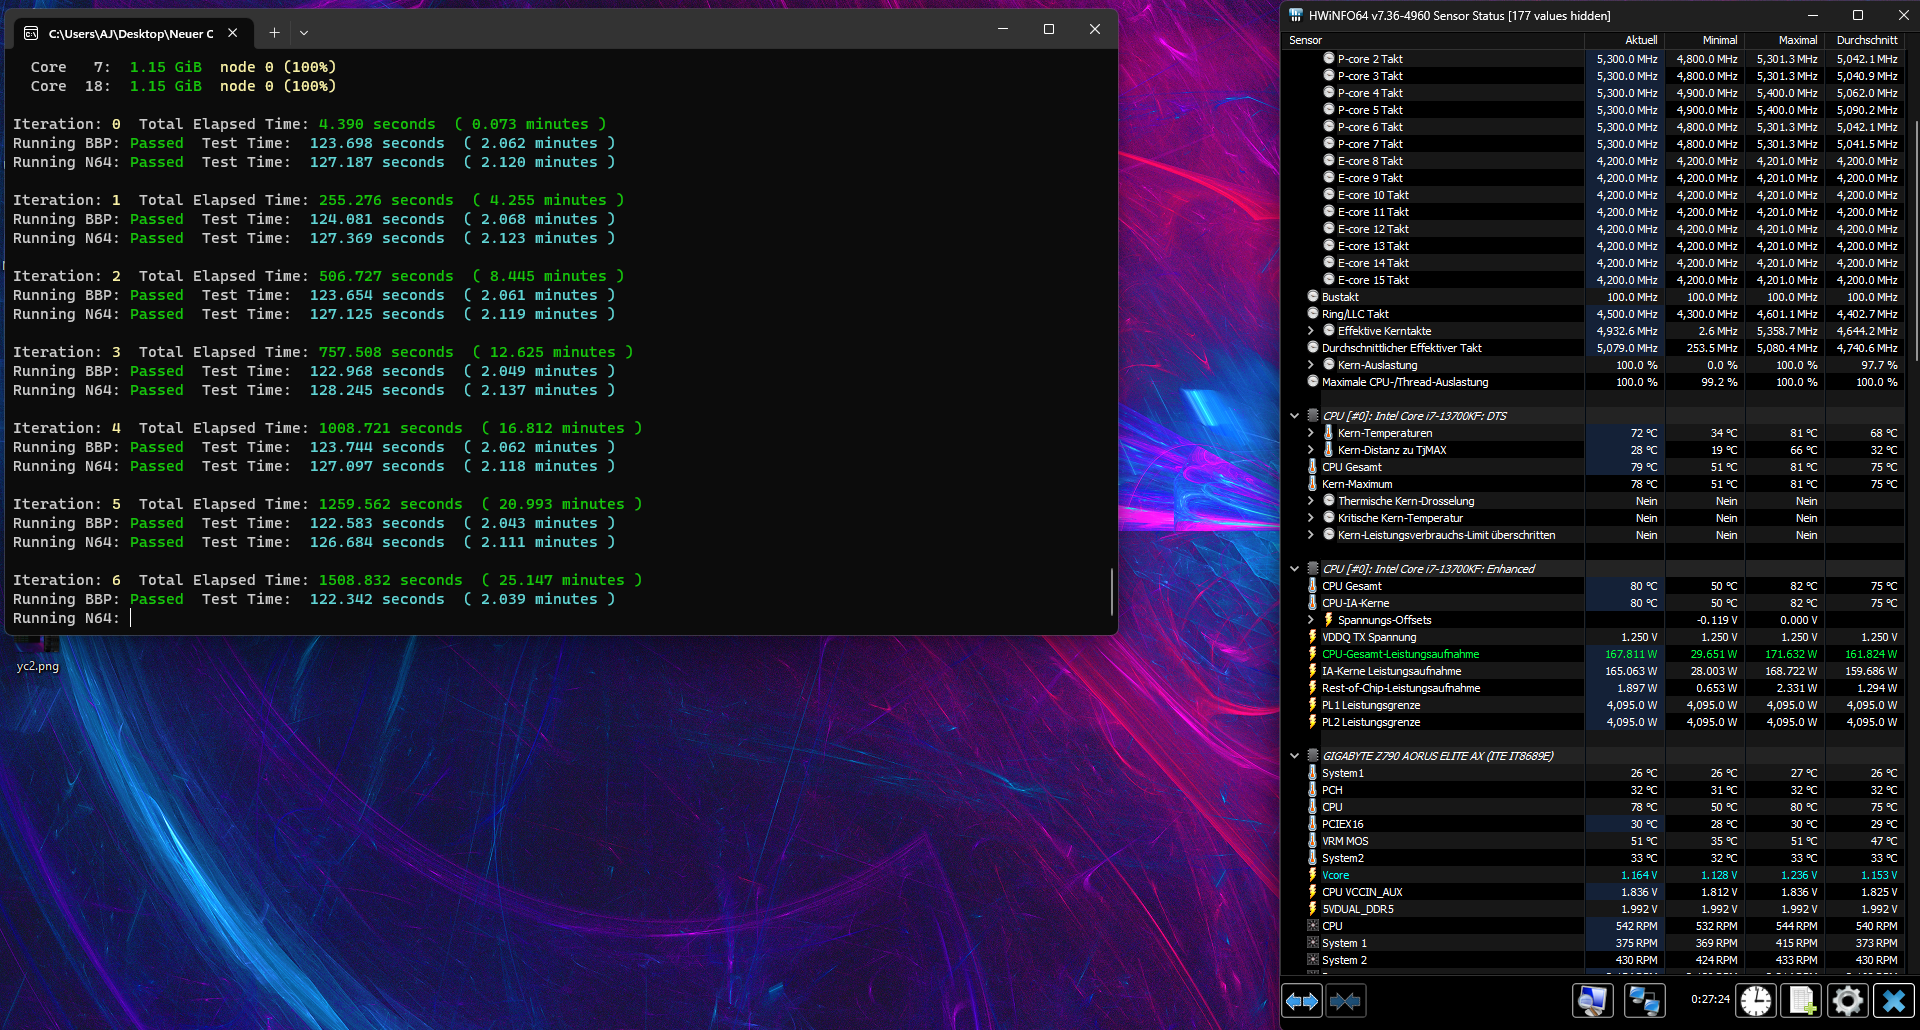
Task: Open the HWiNFO remote center networked monitors icon
Action: point(1644,1000)
